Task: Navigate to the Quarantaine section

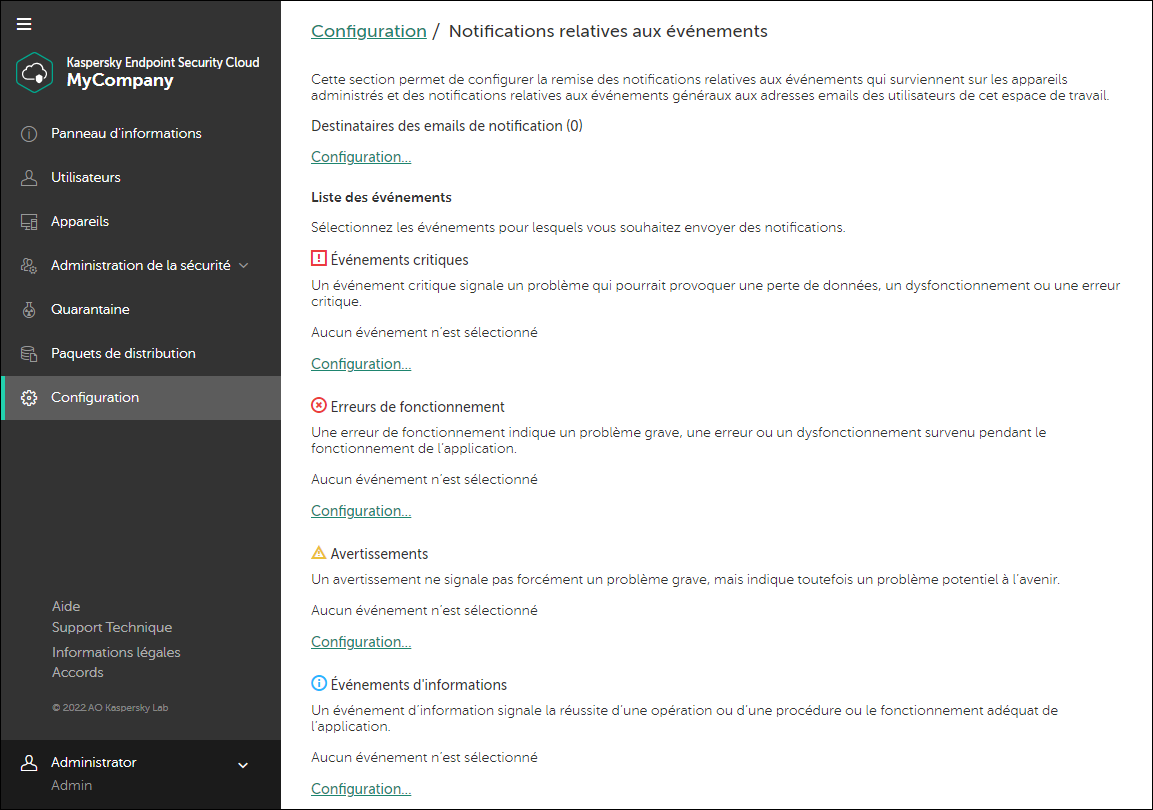Action: pos(91,309)
